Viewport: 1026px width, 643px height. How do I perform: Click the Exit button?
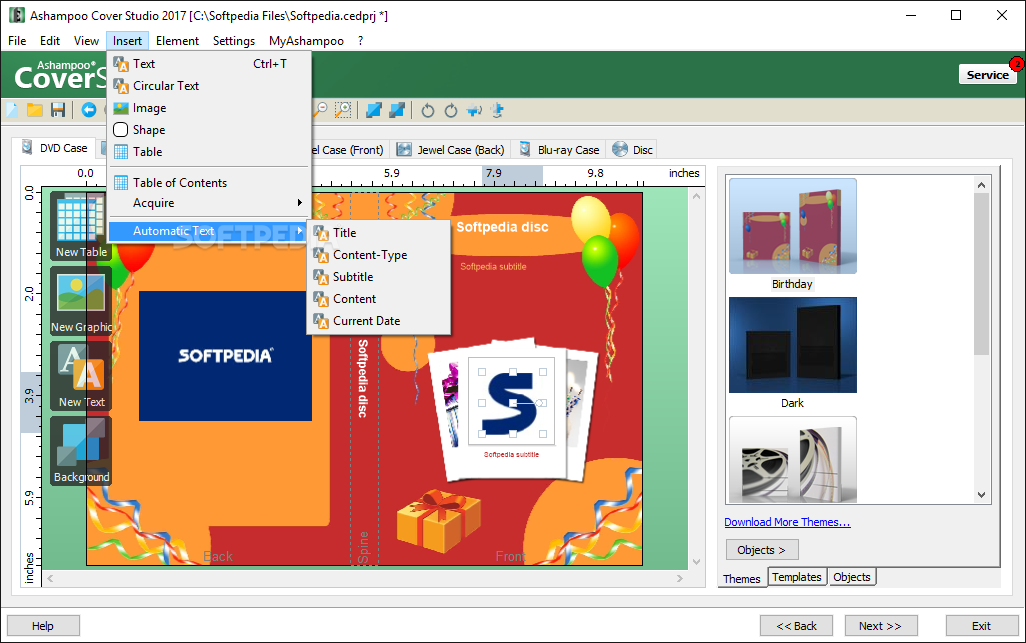click(981, 626)
